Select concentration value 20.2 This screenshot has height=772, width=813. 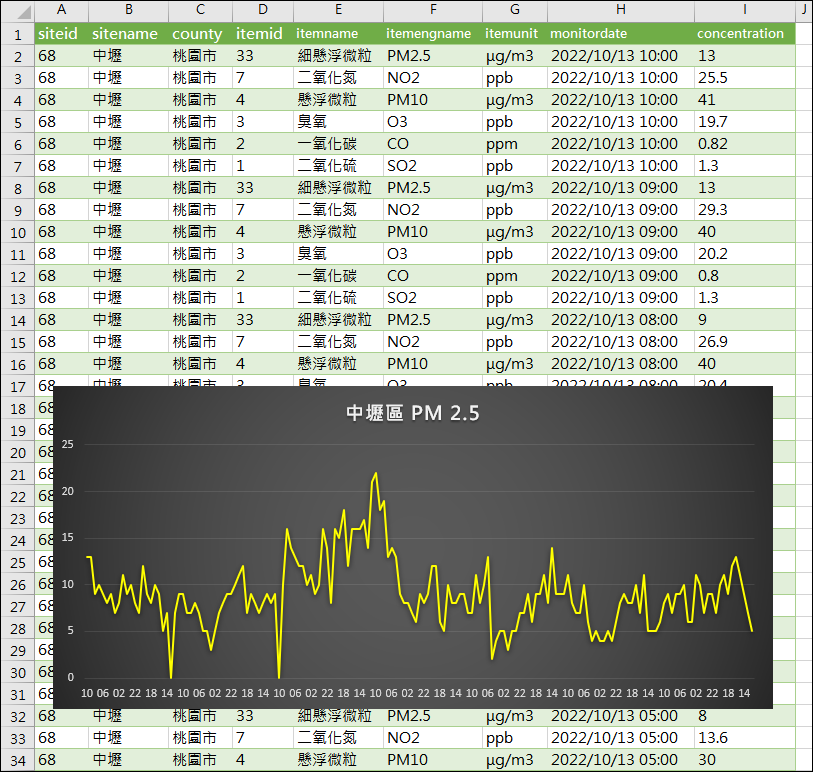click(745, 254)
